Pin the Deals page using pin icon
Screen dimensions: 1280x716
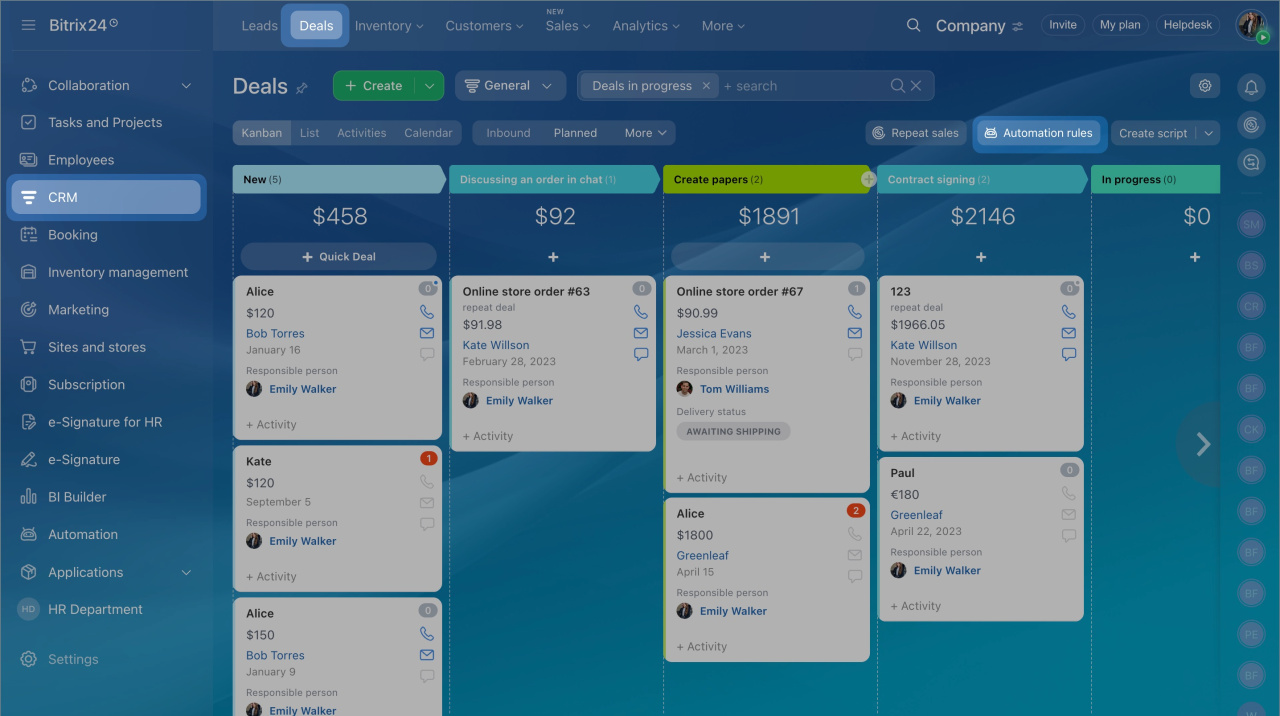(x=302, y=88)
